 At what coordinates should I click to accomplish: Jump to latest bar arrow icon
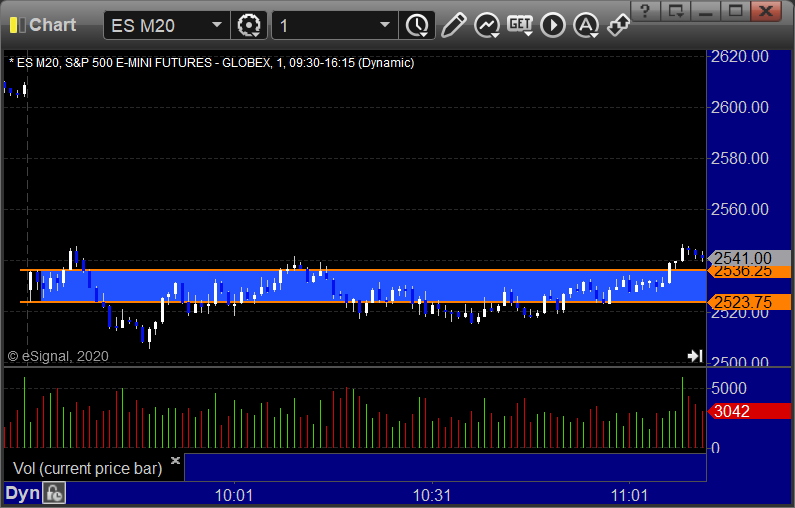pyautogui.click(x=695, y=355)
